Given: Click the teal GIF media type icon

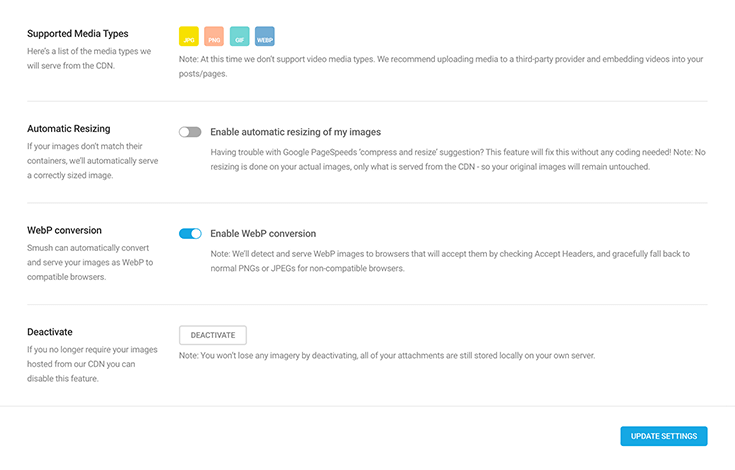Looking at the screenshot, I should tap(239, 36).
